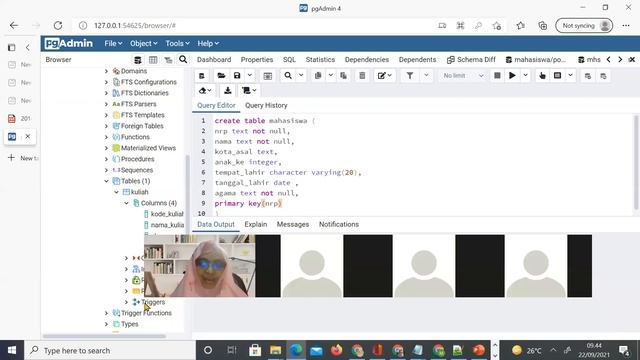
Task: Open the Find options dropdown arrow
Action: [301, 76]
